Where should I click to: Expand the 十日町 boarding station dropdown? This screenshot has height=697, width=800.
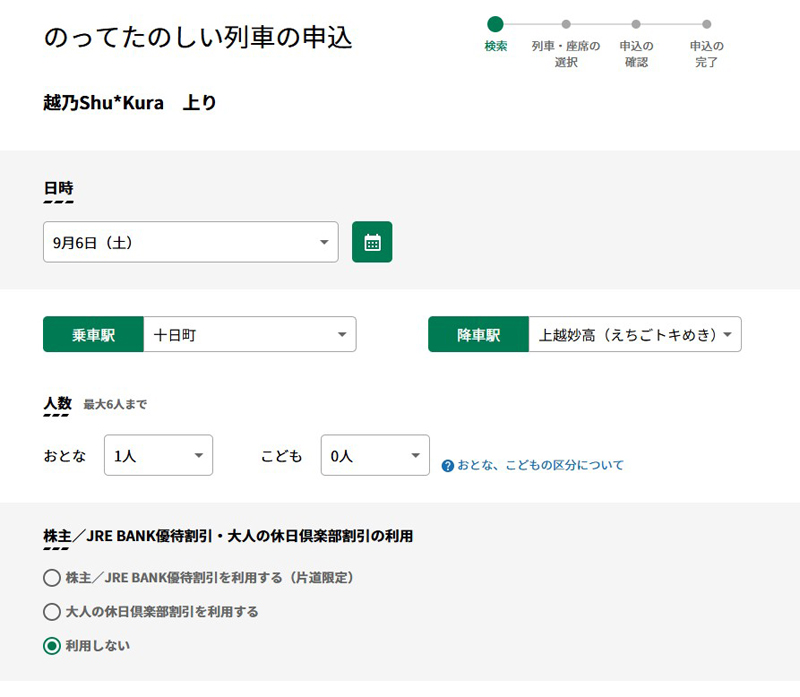[x=249, y=335]
